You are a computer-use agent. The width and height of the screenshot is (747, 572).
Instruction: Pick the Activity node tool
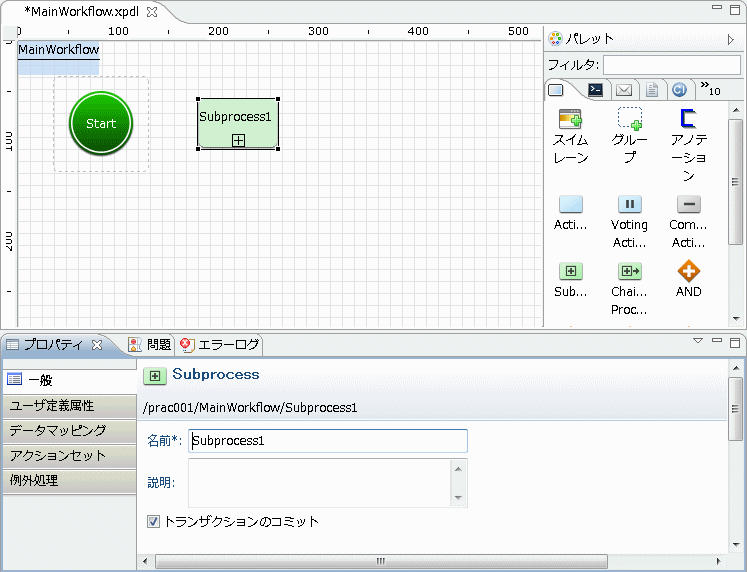570,213
